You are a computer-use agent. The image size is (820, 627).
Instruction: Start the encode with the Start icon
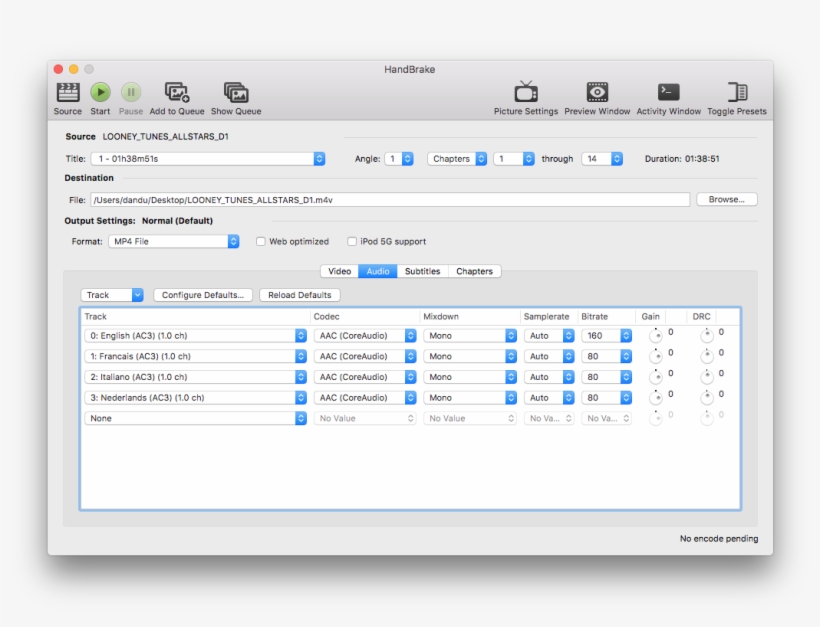coord(99,92)
